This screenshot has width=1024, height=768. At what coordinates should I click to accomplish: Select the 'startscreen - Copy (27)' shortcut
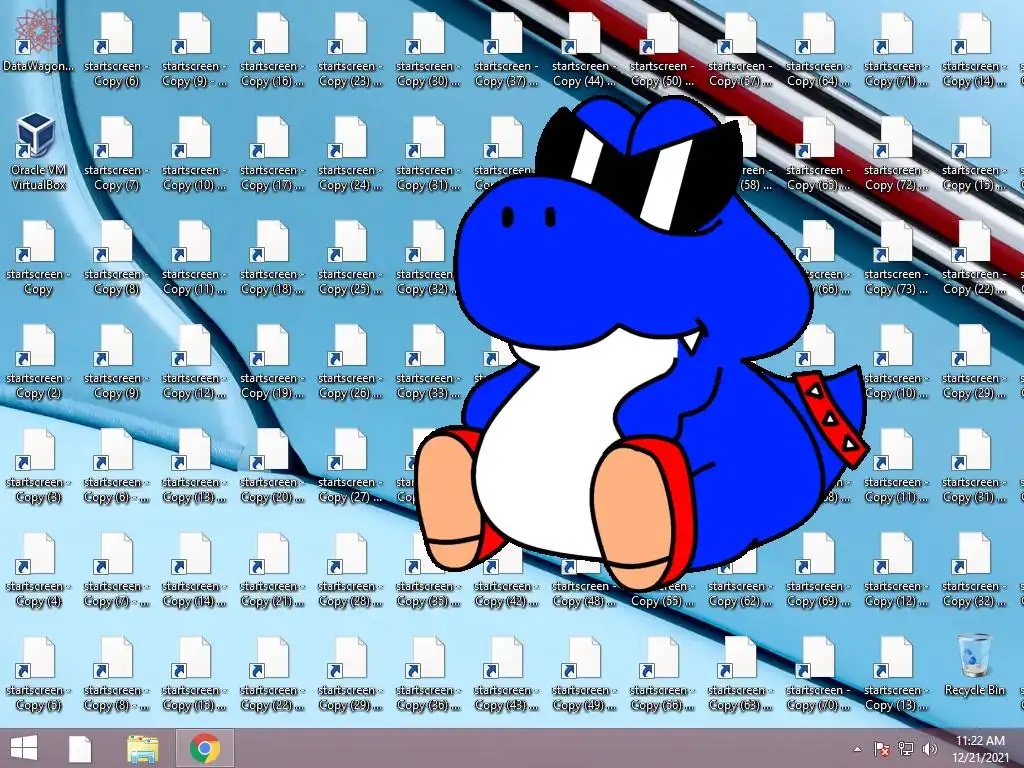[x=350, y=467]
